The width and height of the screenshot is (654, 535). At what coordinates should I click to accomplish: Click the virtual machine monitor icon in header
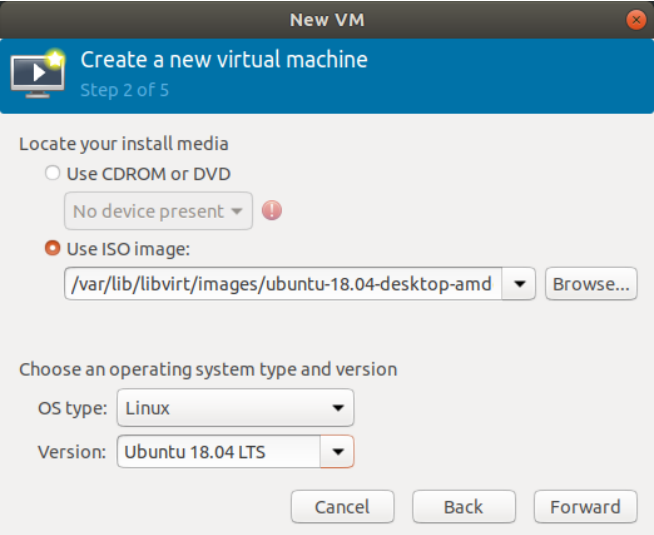click(x=38, y=74)
